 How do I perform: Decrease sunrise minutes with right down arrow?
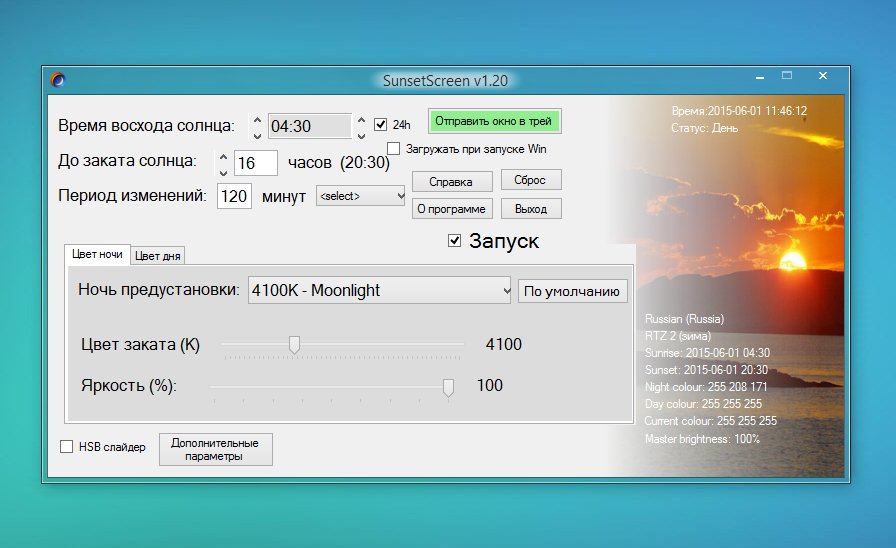point(361,135)
